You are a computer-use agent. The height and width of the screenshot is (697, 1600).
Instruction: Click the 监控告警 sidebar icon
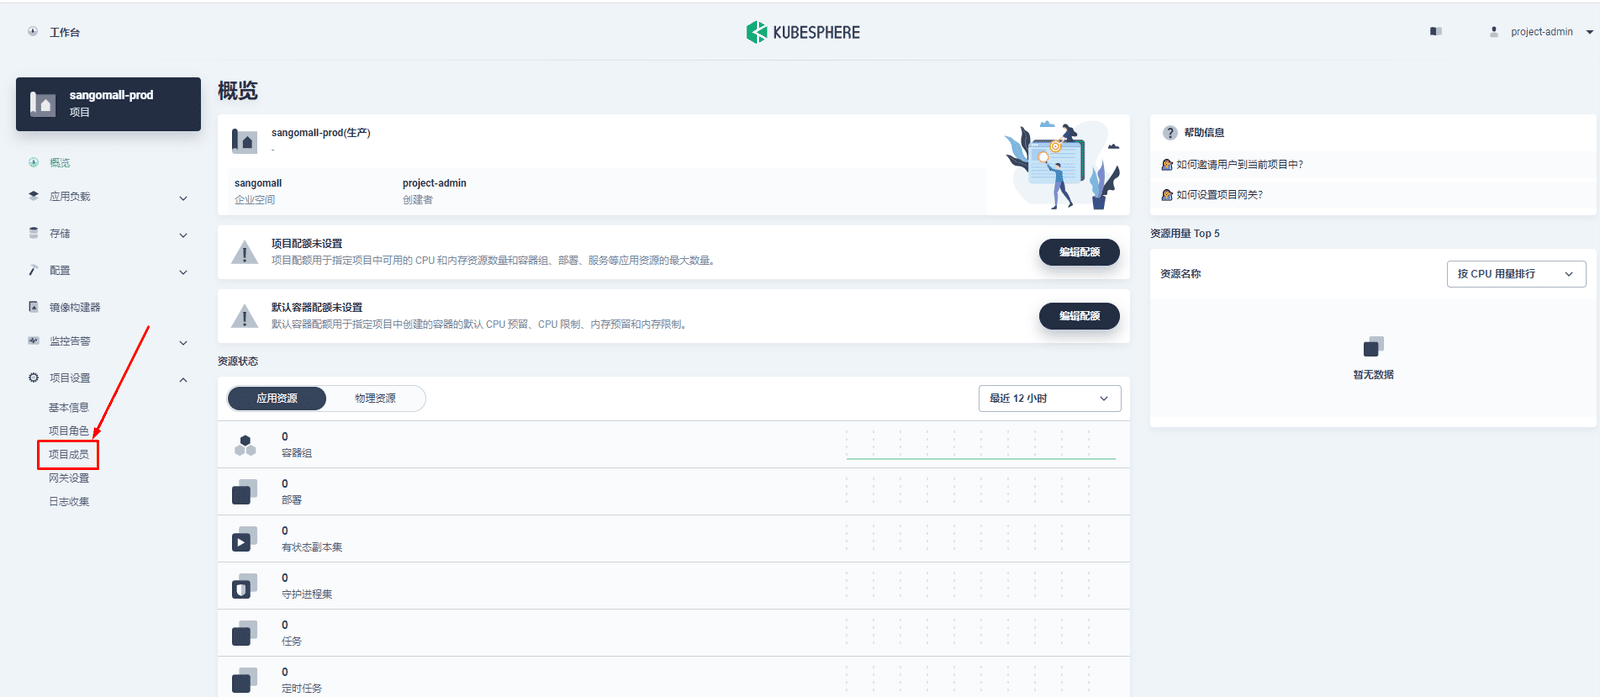(33, 341)
